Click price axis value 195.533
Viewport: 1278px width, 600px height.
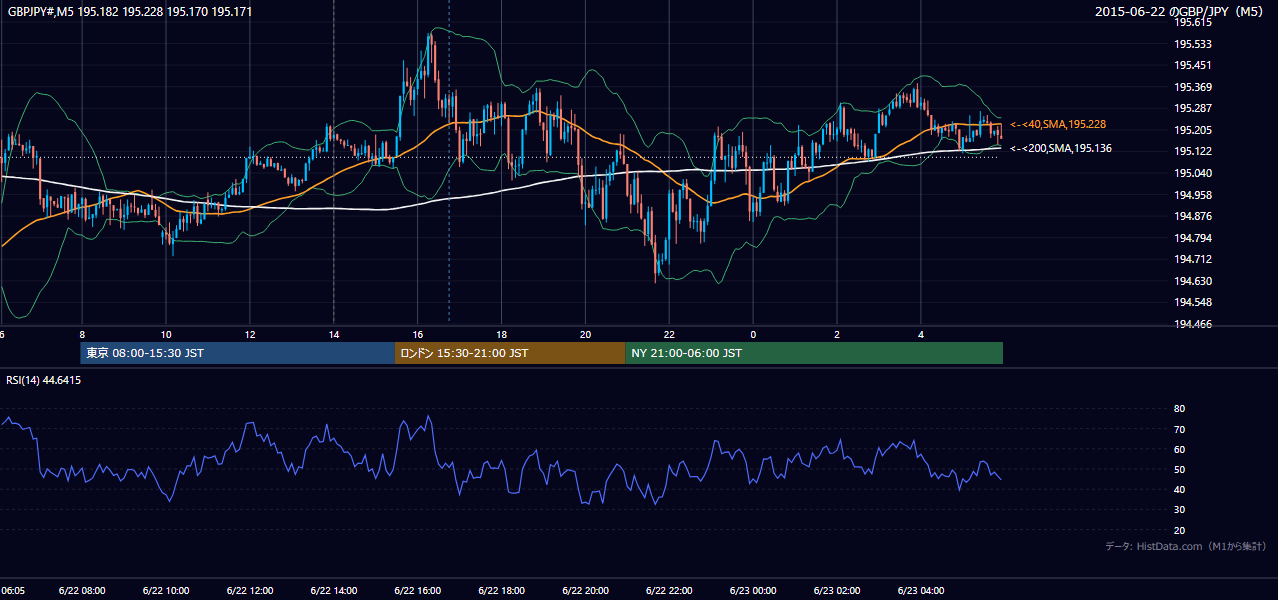1192,44
